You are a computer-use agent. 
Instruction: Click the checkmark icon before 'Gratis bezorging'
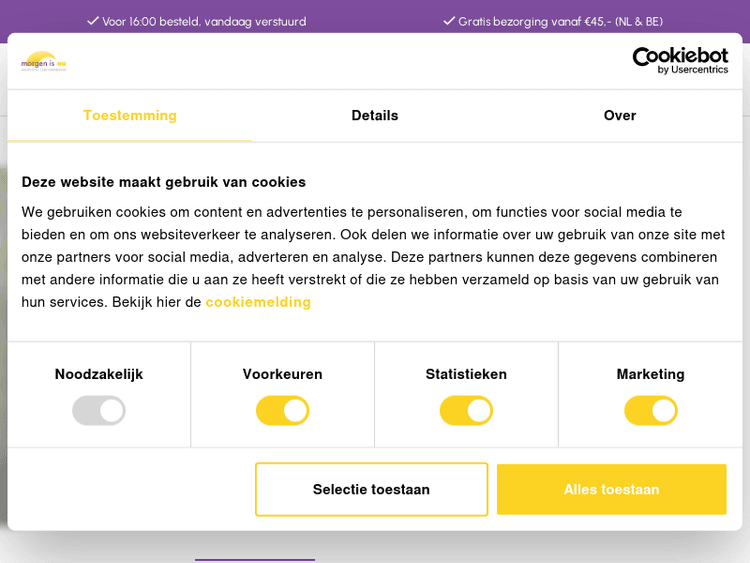click(449, 21)
